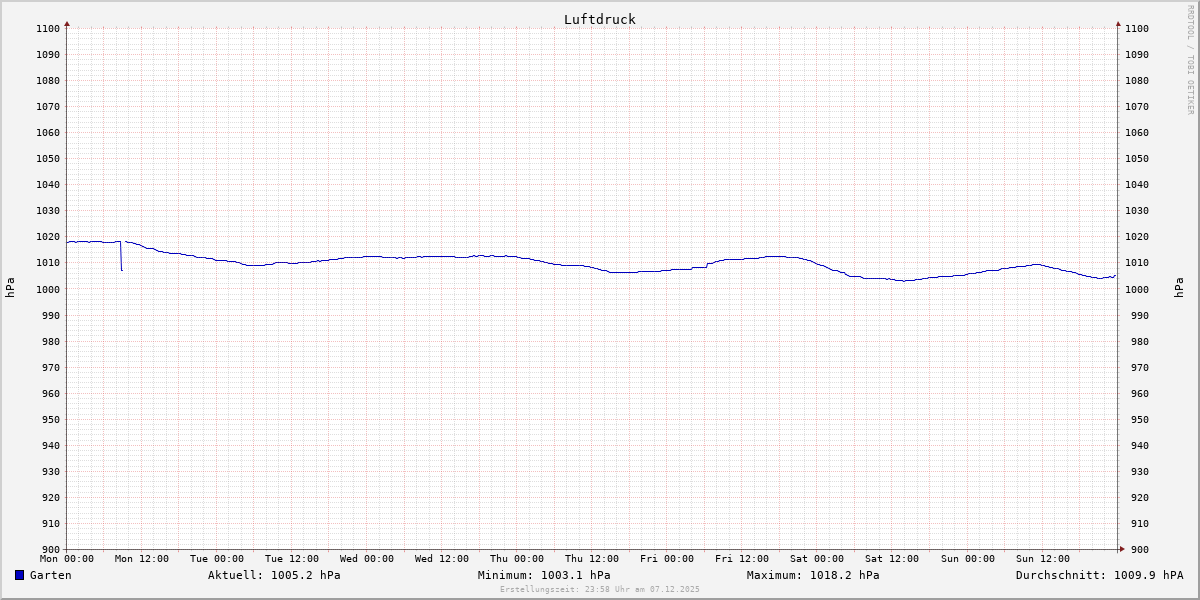
Task: Click the Maximum 1018.2 hPa value
Action: coord(813,575)
